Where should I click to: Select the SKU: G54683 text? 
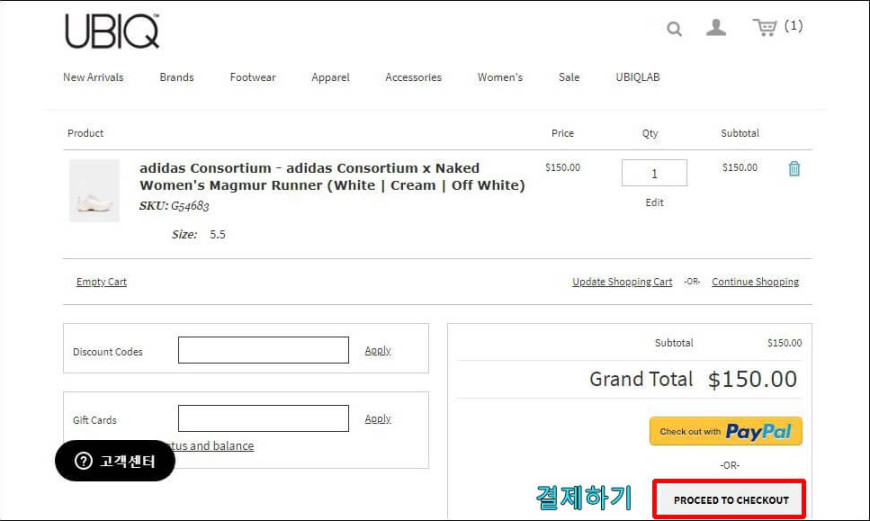174,206
